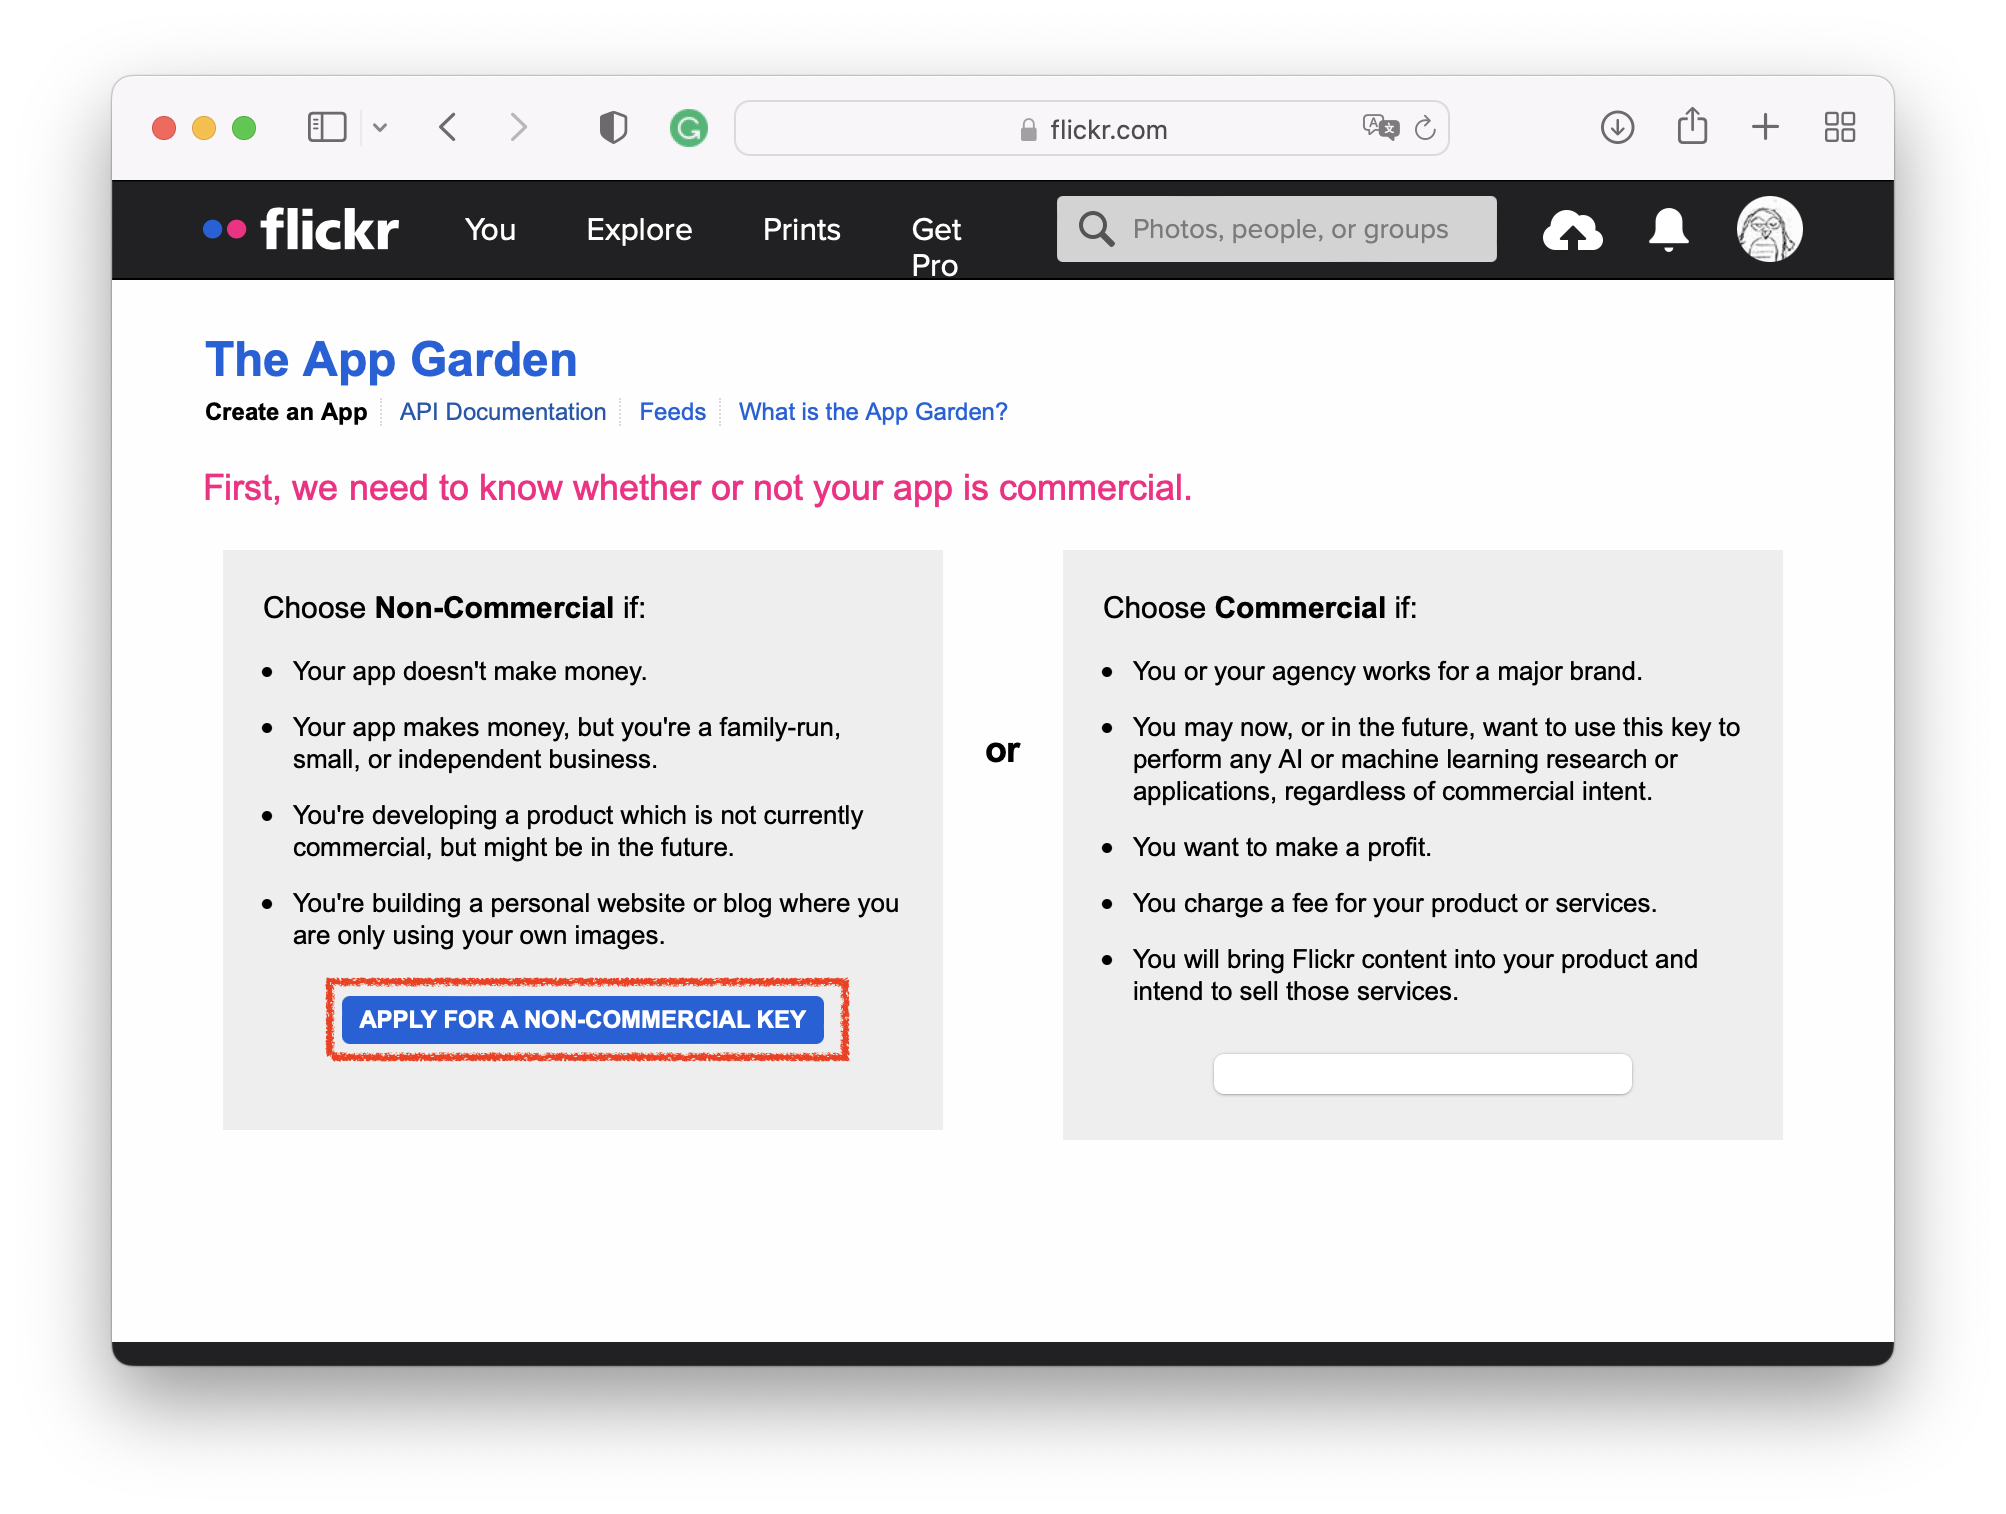The height and width of the screenshot is (1514, 2006).
Task: Click the Create an App tab
Action: point(286,410)
